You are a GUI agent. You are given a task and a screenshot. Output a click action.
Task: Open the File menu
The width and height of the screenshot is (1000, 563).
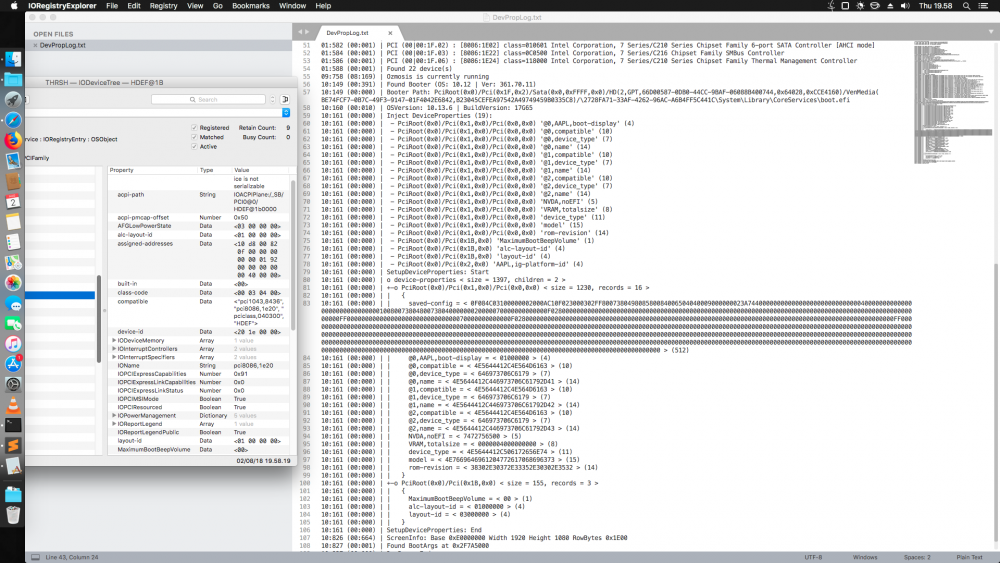[x=112, y=6]
